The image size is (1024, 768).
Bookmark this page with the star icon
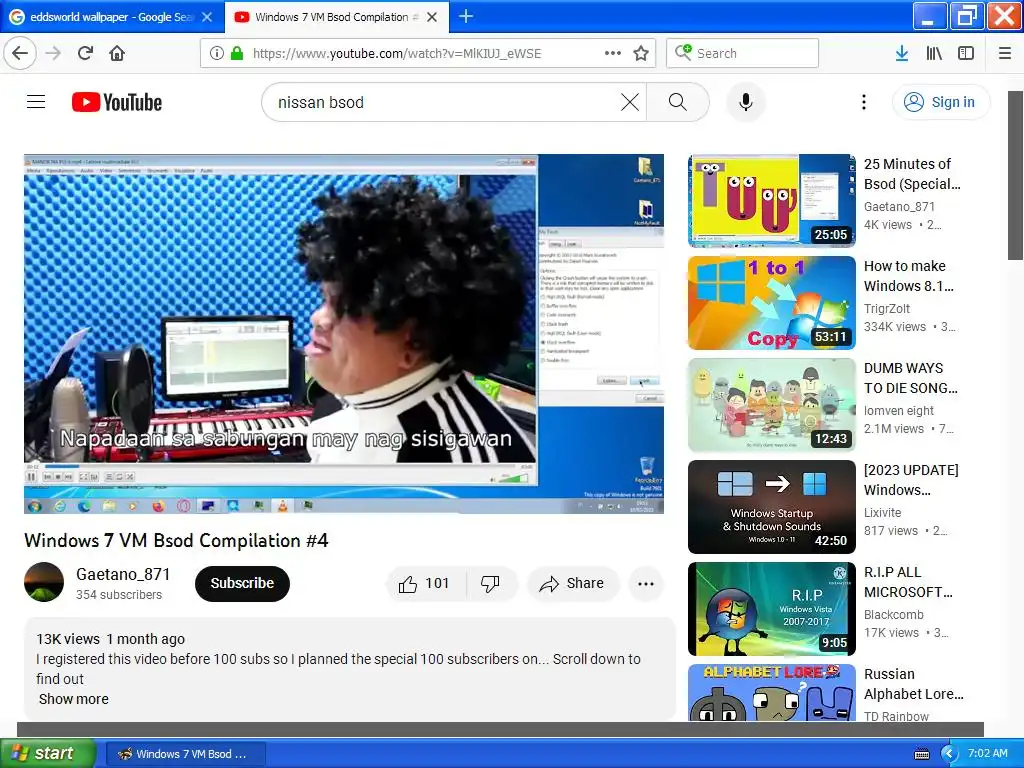641,53
